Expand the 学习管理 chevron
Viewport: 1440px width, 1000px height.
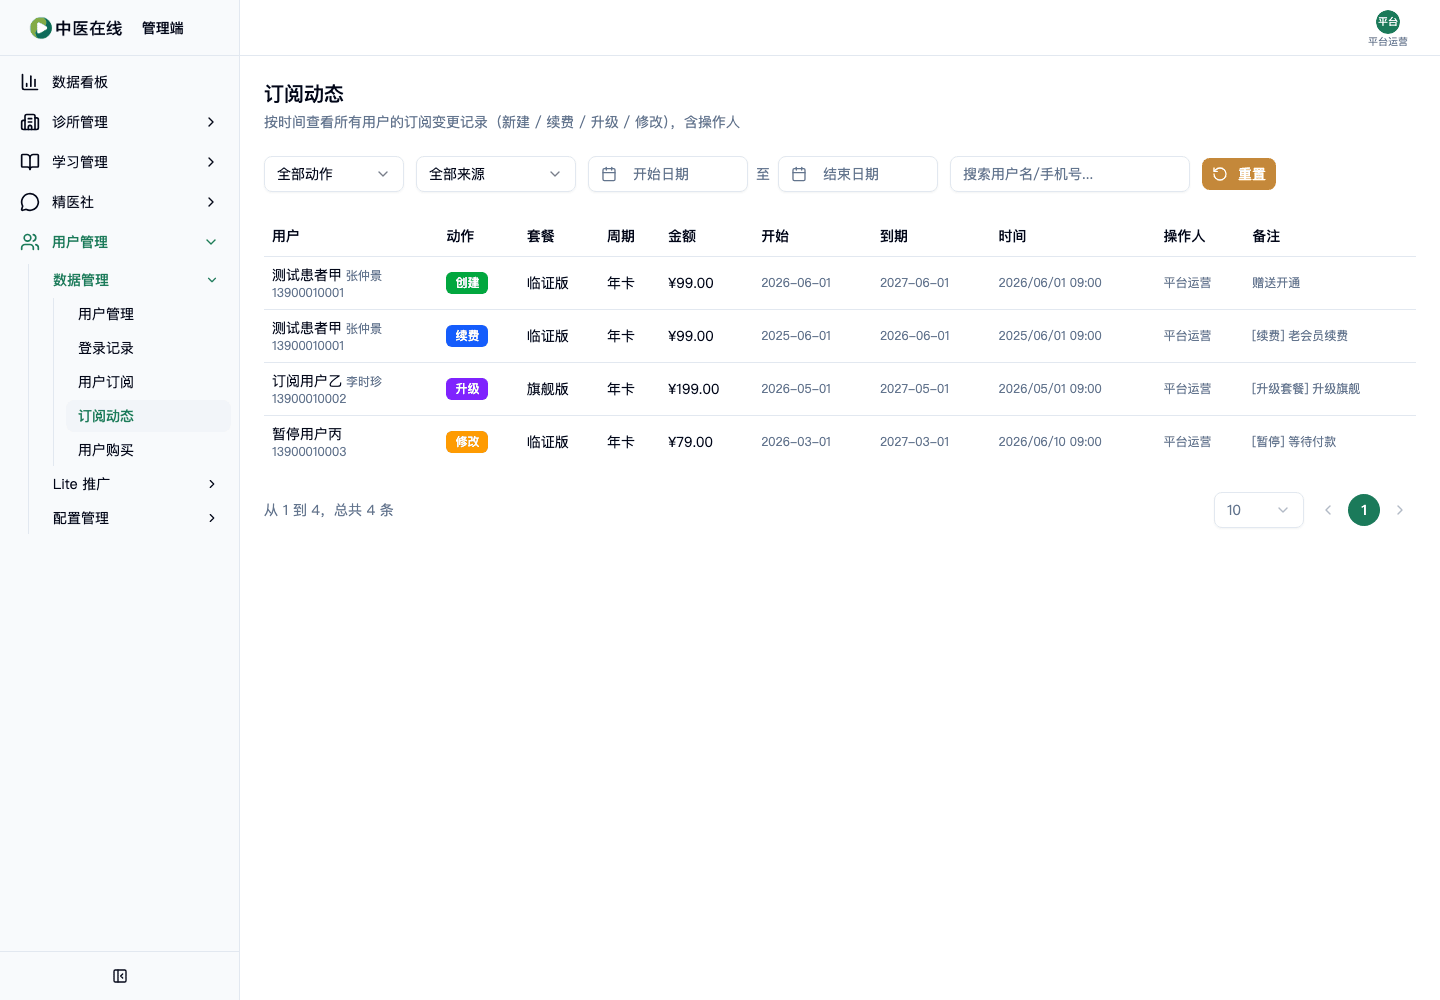pyautogui.click(x=211, y=162)
